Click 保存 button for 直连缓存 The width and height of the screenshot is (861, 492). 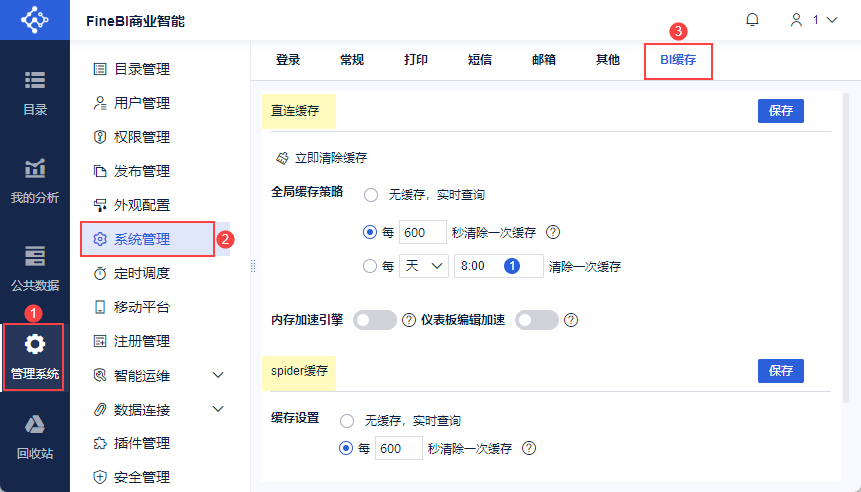(x=780, y=111)
